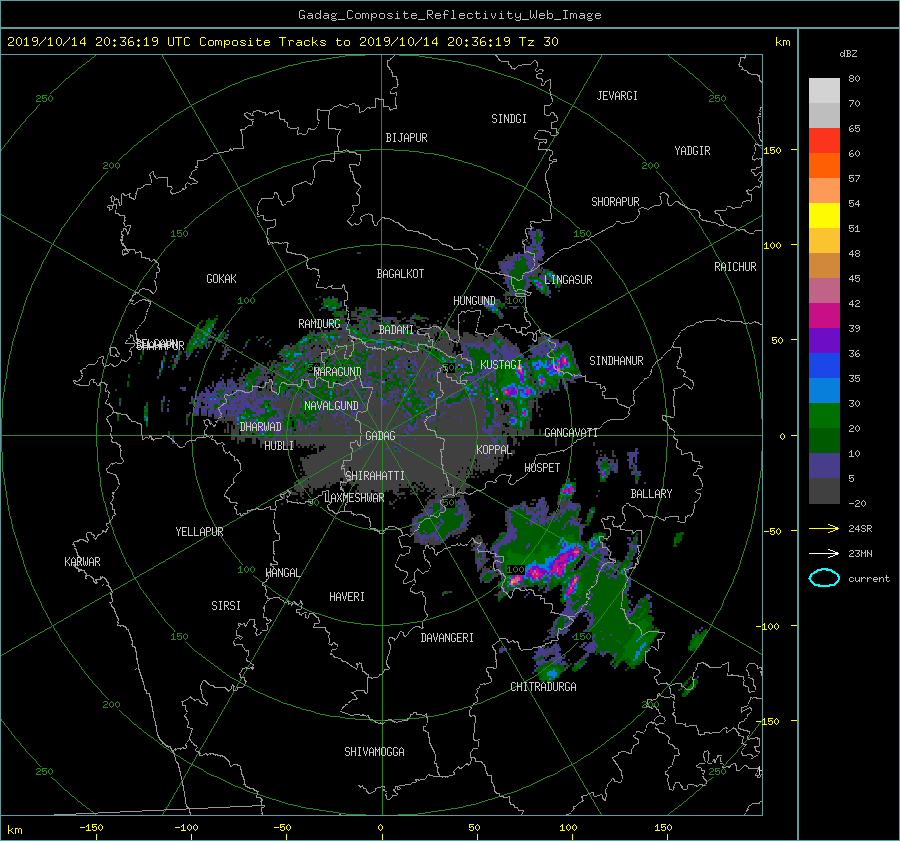Select the purple 36–39 dBZ color swatch
Viewport: 900px width, 841px height.
point(824,341)
